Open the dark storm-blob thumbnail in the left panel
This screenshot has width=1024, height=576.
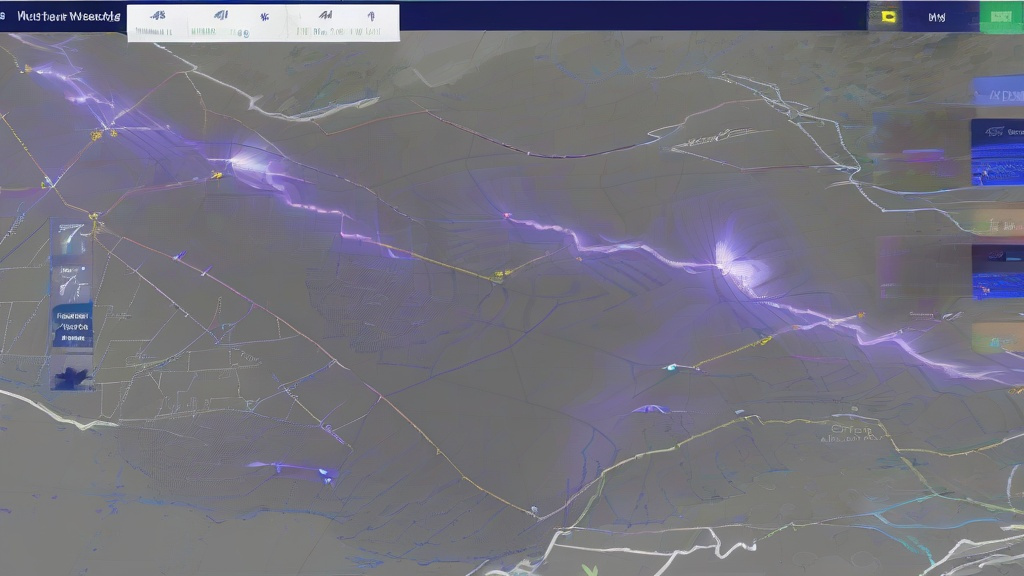pyautogui.click(x=72, y=376)
